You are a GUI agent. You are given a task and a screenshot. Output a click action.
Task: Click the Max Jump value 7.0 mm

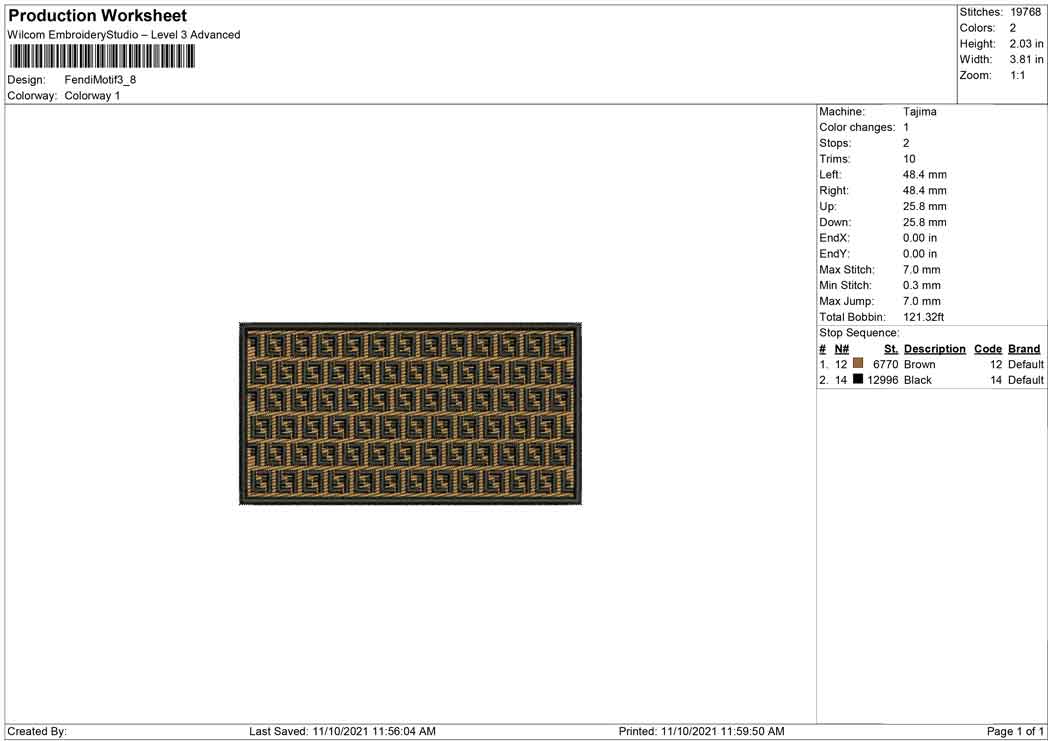[x=922, y=301]
